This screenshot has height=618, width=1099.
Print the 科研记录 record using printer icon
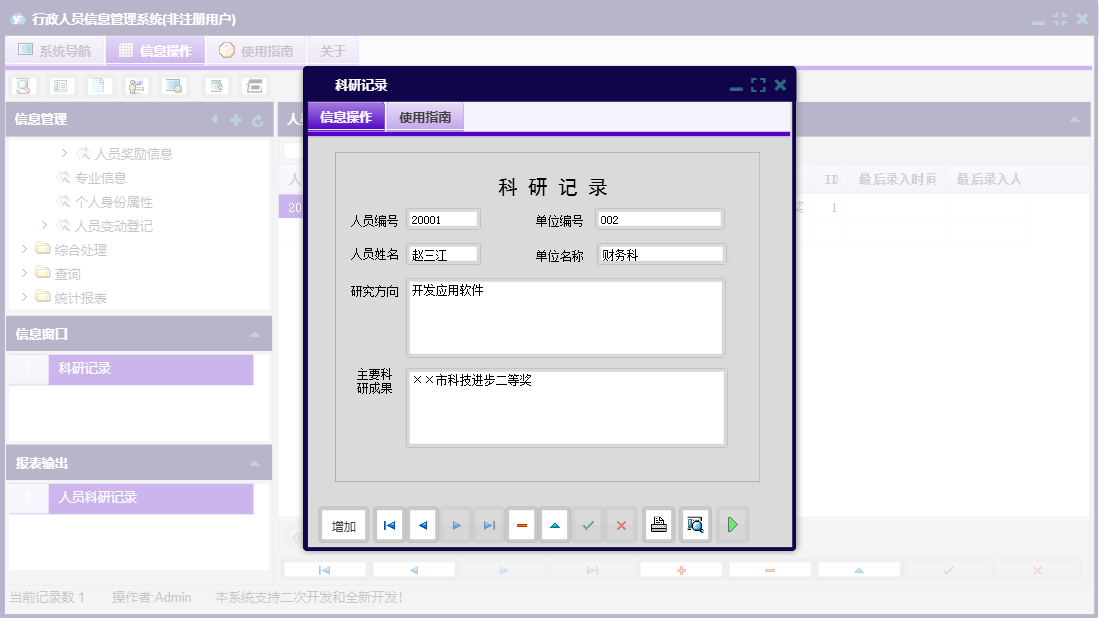tap(658, 524)
